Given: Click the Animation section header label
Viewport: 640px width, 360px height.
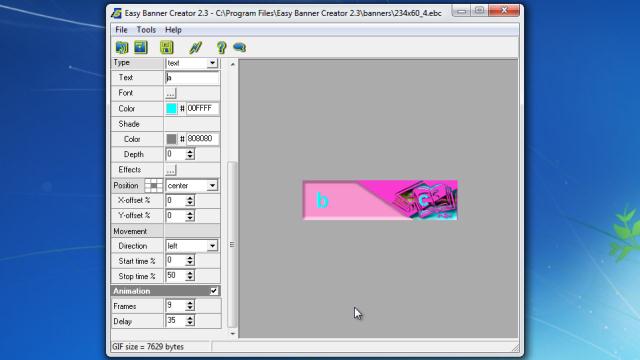Looking at the screenshot, I should pyautogui.click(x=131, y=291).
